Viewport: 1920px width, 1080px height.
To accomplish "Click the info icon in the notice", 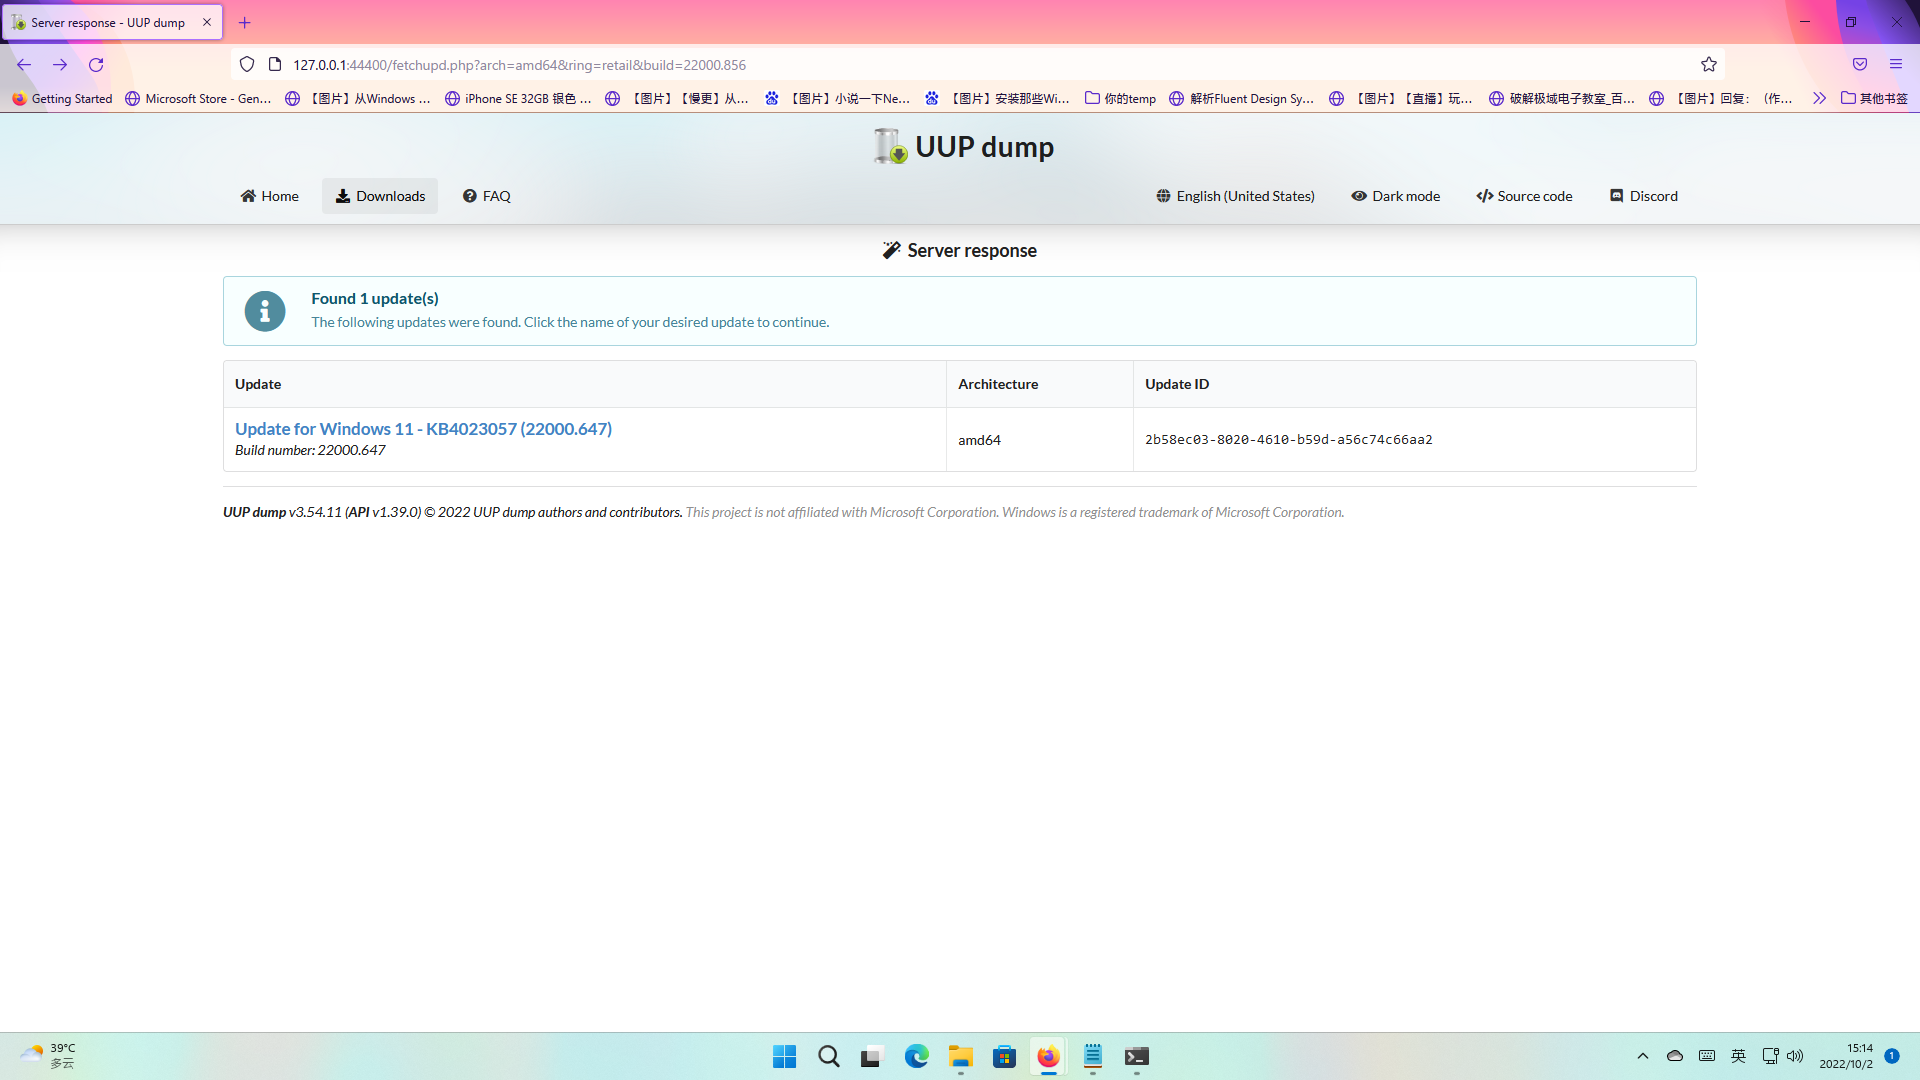I will 265,311.
